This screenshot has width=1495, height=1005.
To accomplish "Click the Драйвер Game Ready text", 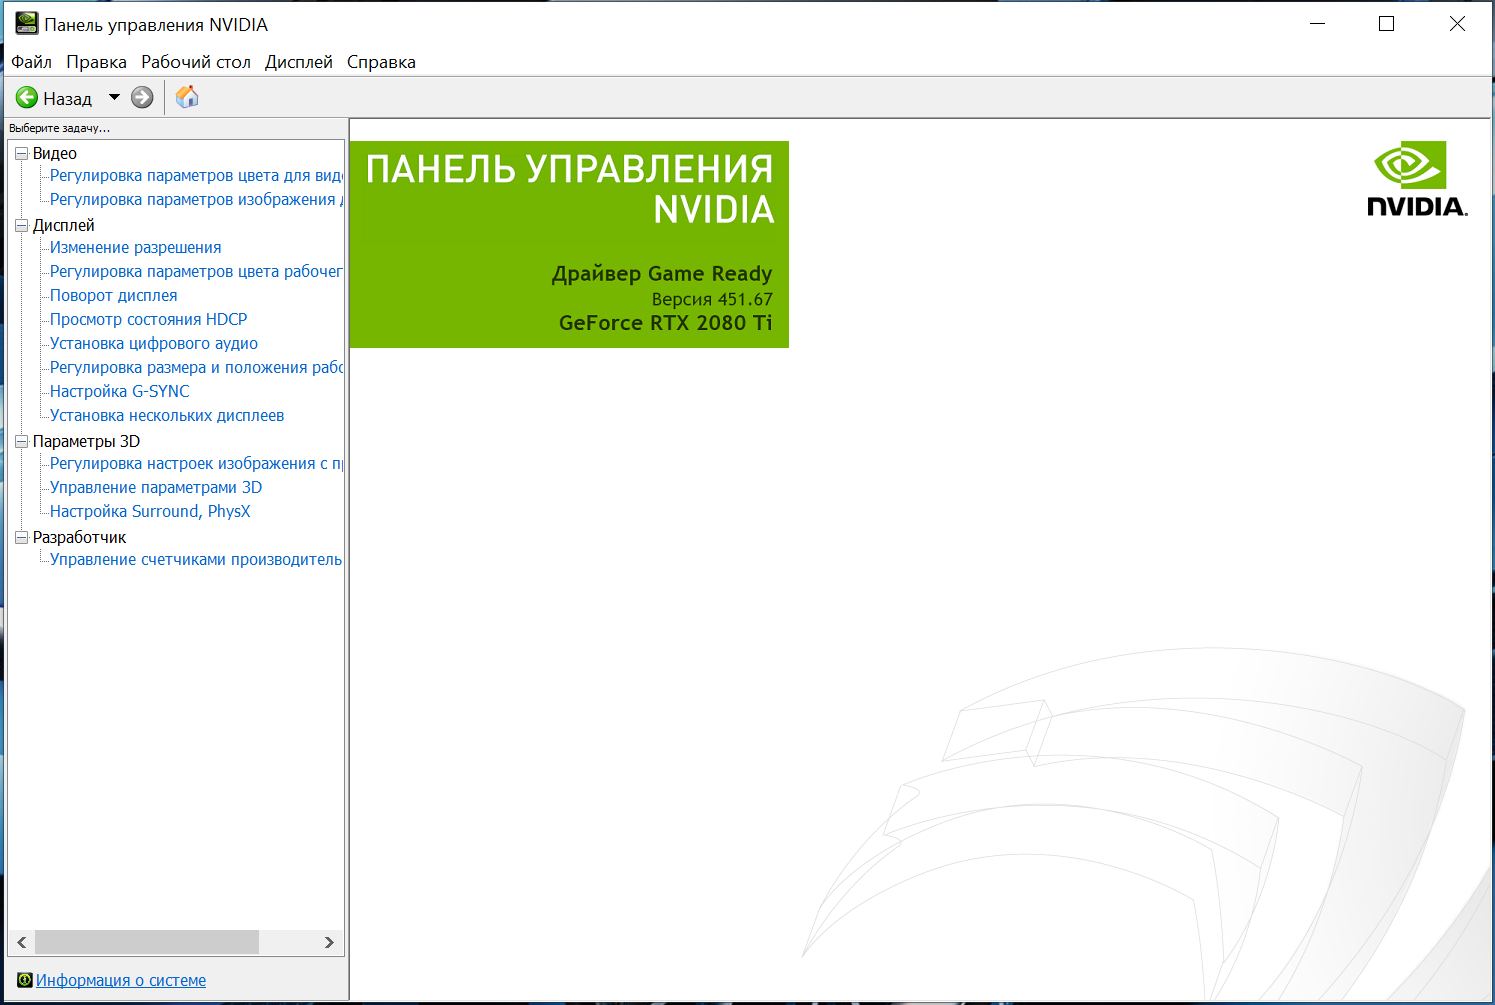I will 662,274.
